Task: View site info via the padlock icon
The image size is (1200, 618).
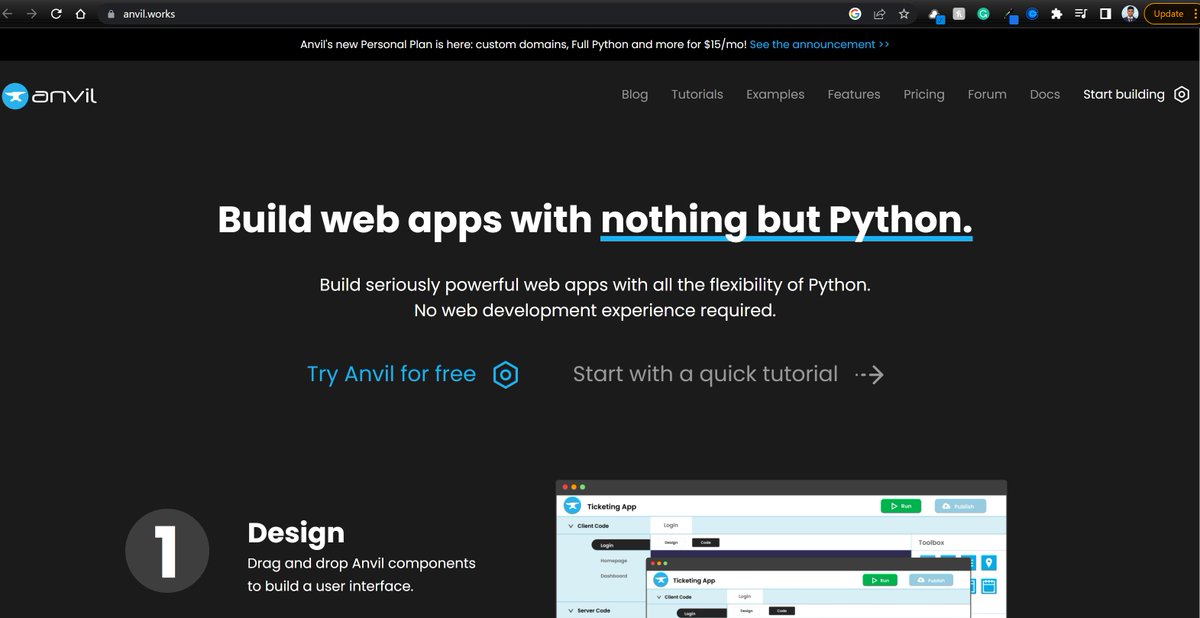Action: click(111, 14)
